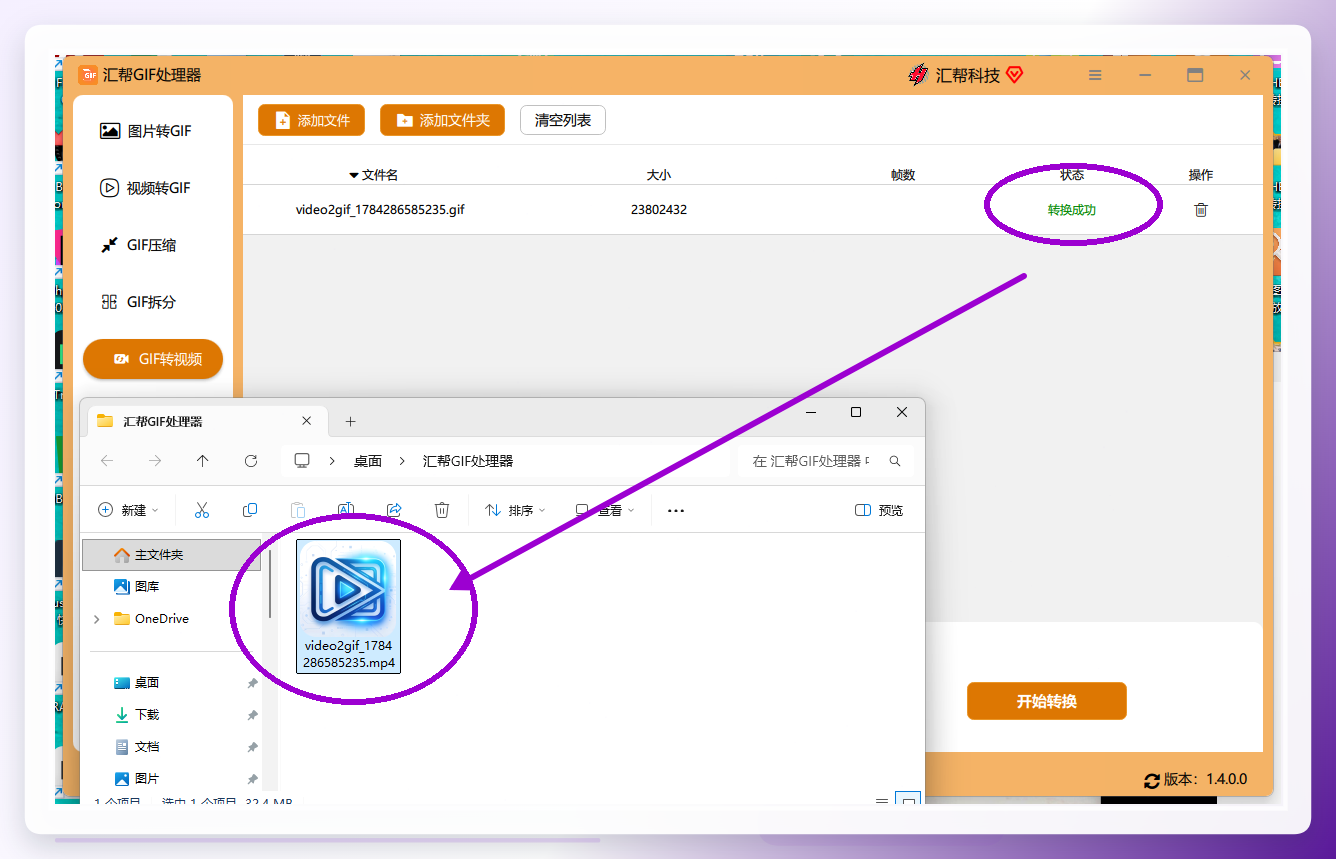Click the 添加文件 button
Viewport: 1336px width, 859px height.
coord(311,120)
